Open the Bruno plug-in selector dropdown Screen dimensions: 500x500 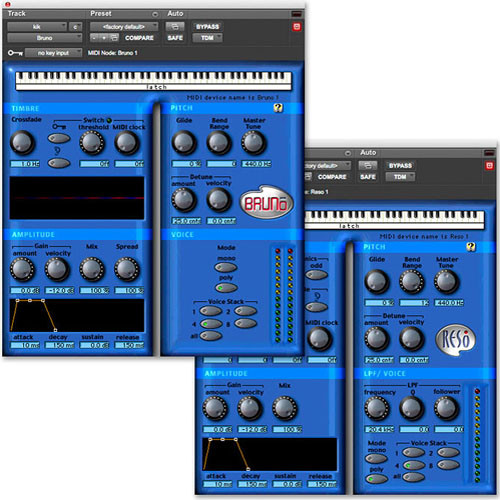45,38
